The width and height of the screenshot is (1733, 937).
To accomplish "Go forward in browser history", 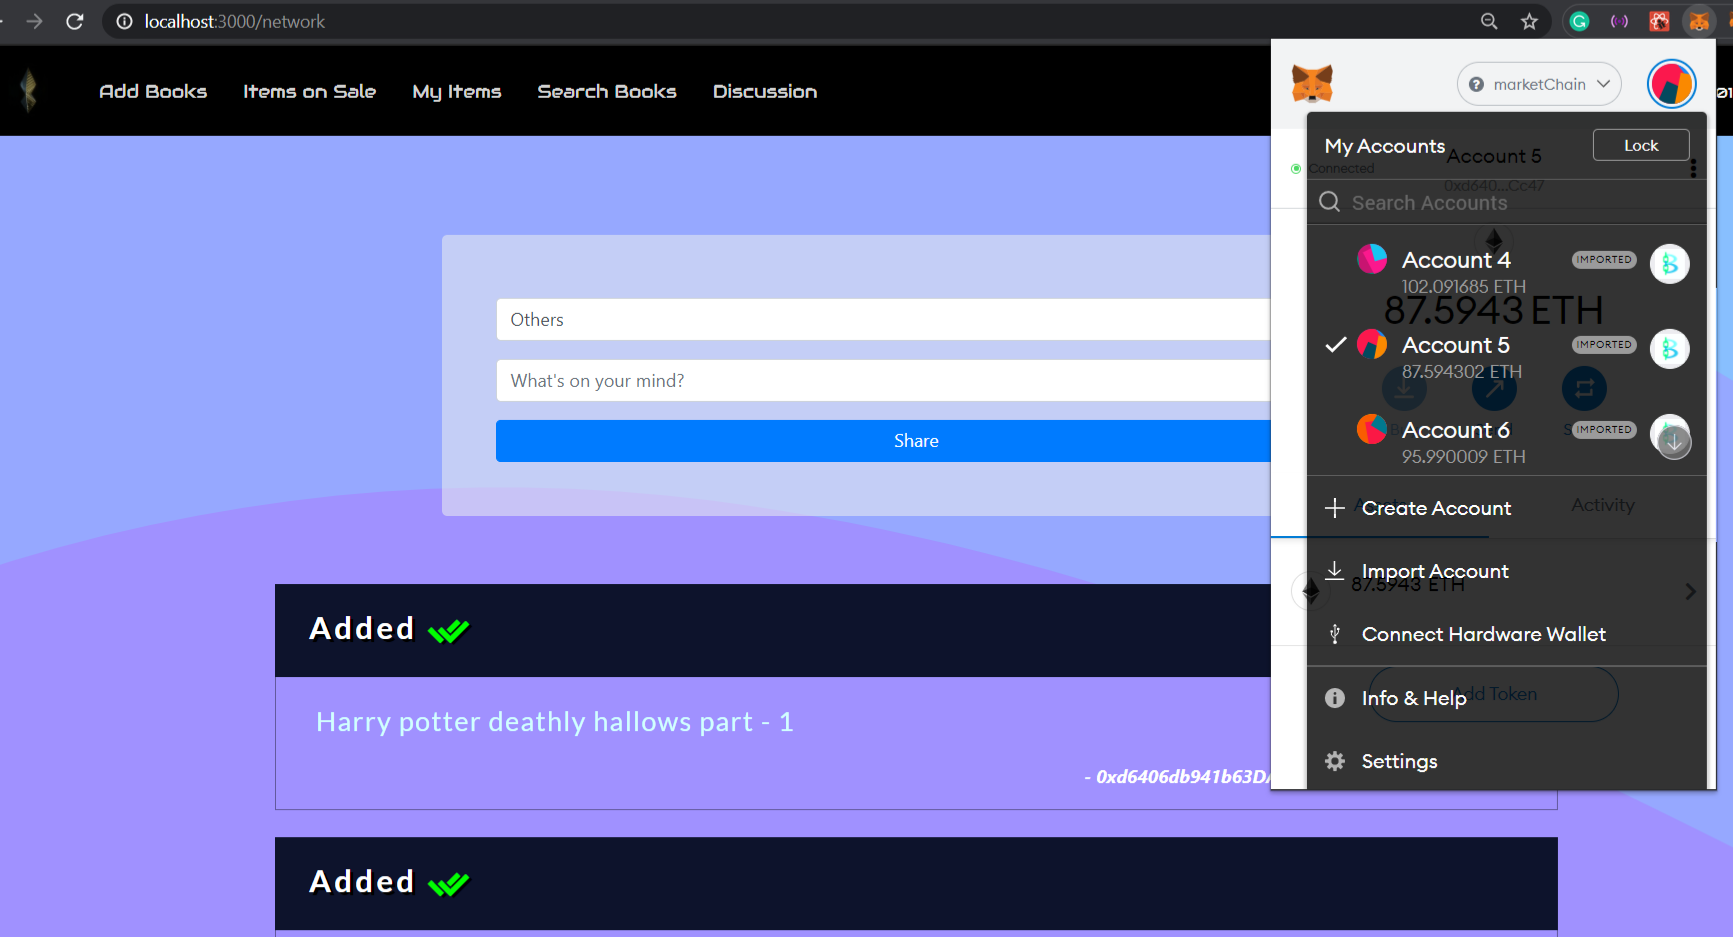I will (x=34, y=21).
